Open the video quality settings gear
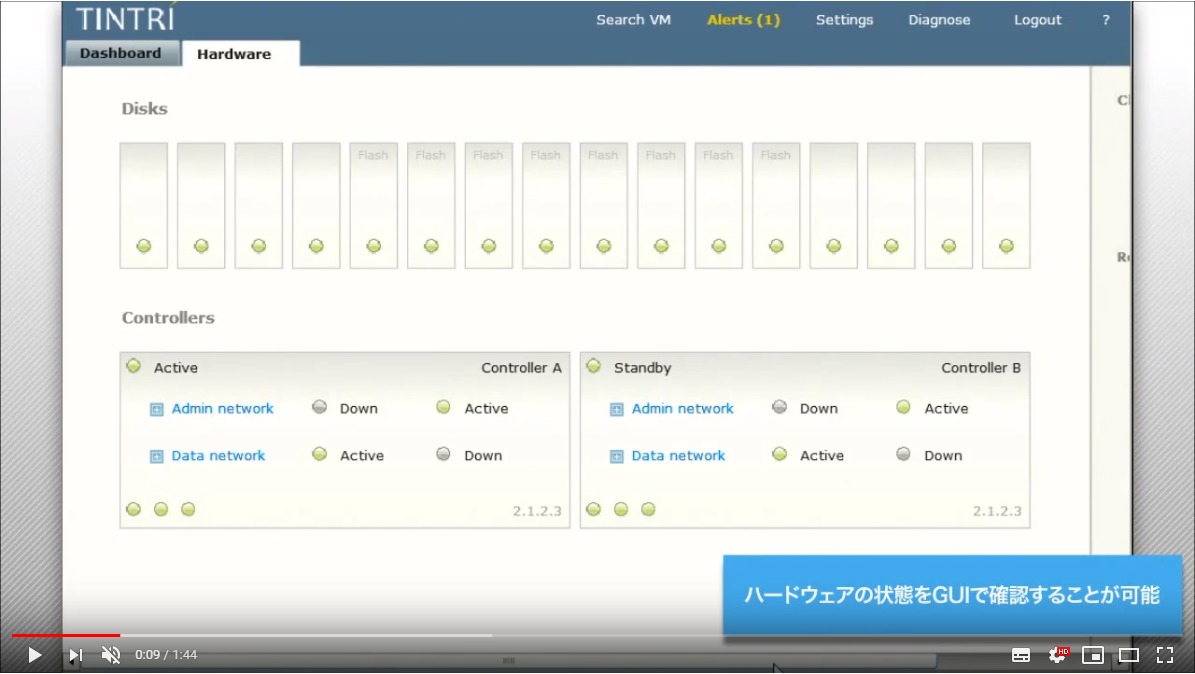1195x674 pixels. pyautogui.click(x=1057, y=654)
